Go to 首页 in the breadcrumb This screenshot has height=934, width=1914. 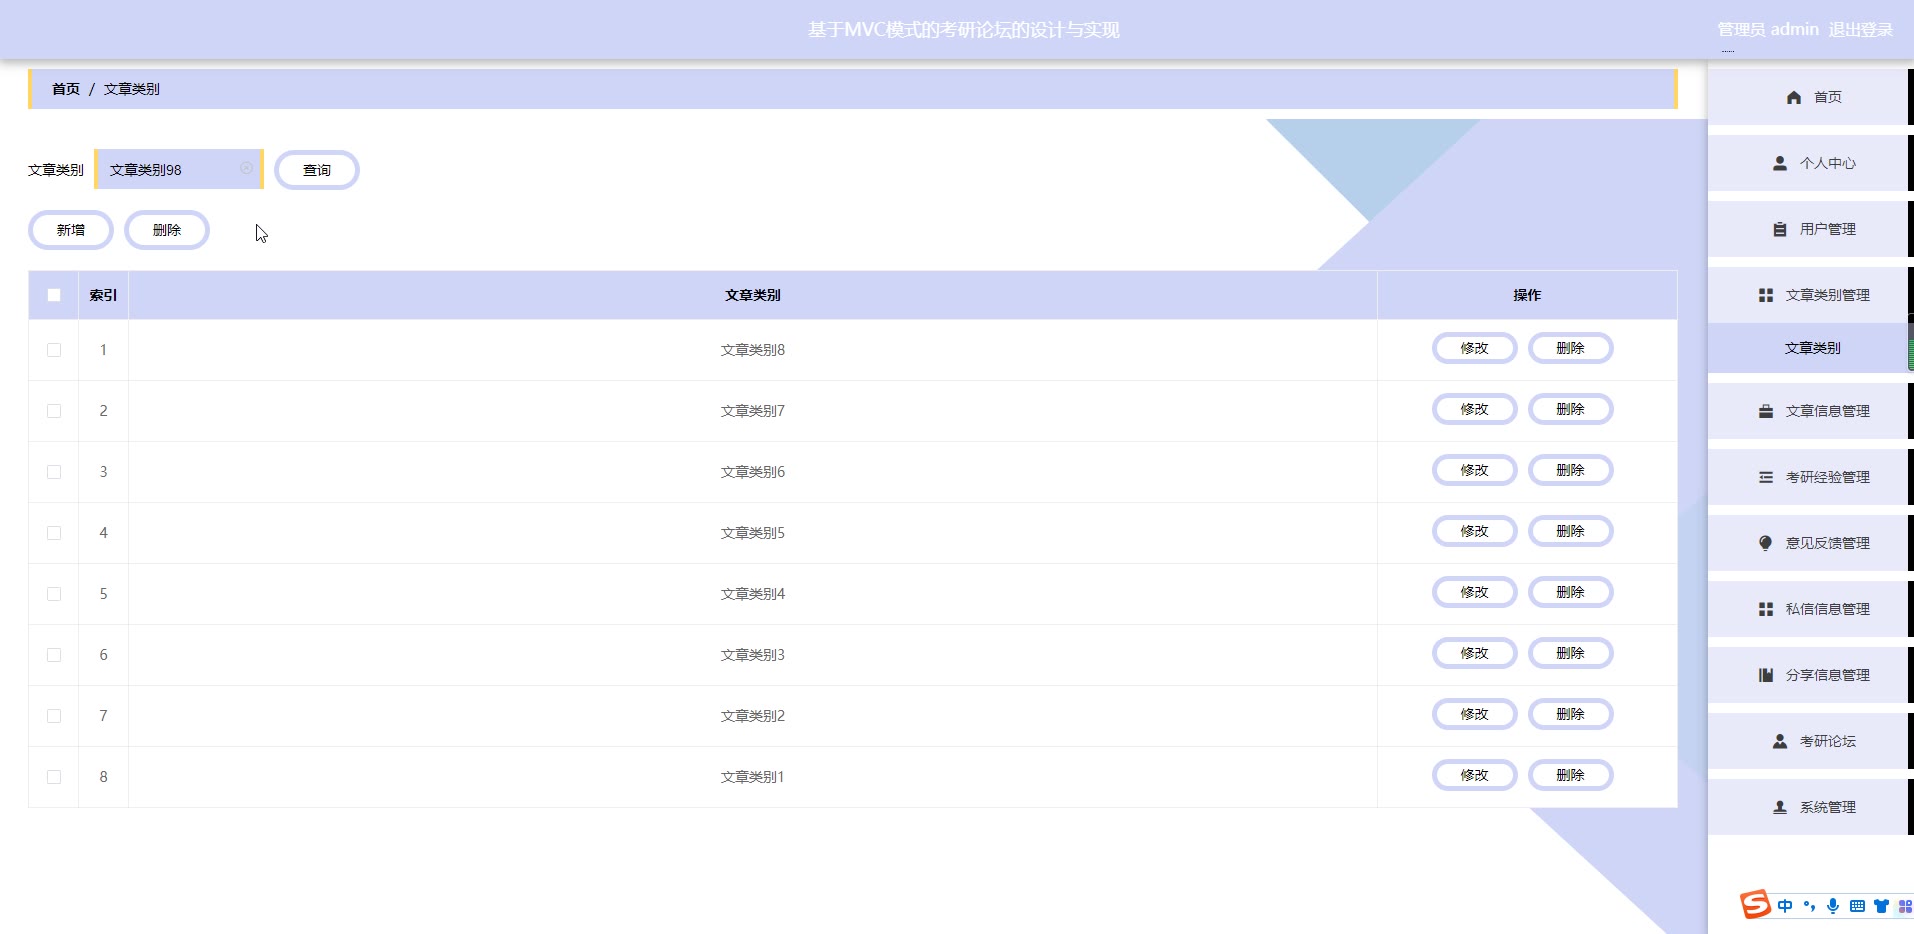tap(66, 89)
